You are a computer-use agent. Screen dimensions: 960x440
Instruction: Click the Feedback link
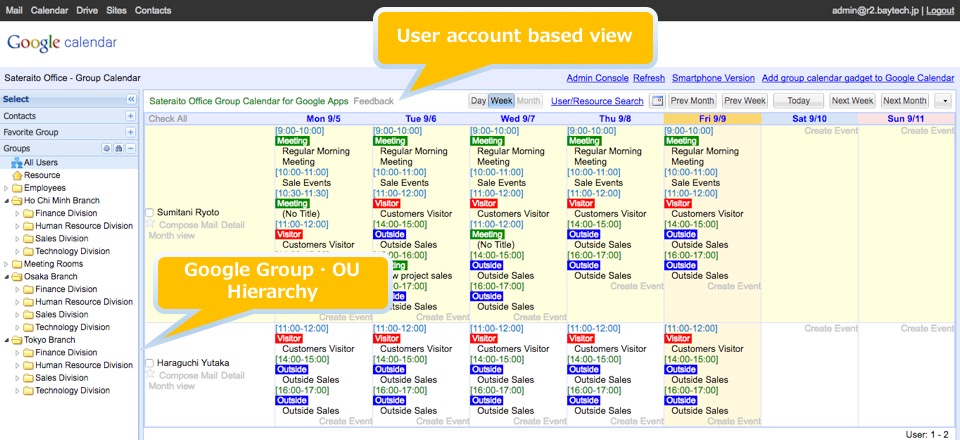[x=373, y=101]
